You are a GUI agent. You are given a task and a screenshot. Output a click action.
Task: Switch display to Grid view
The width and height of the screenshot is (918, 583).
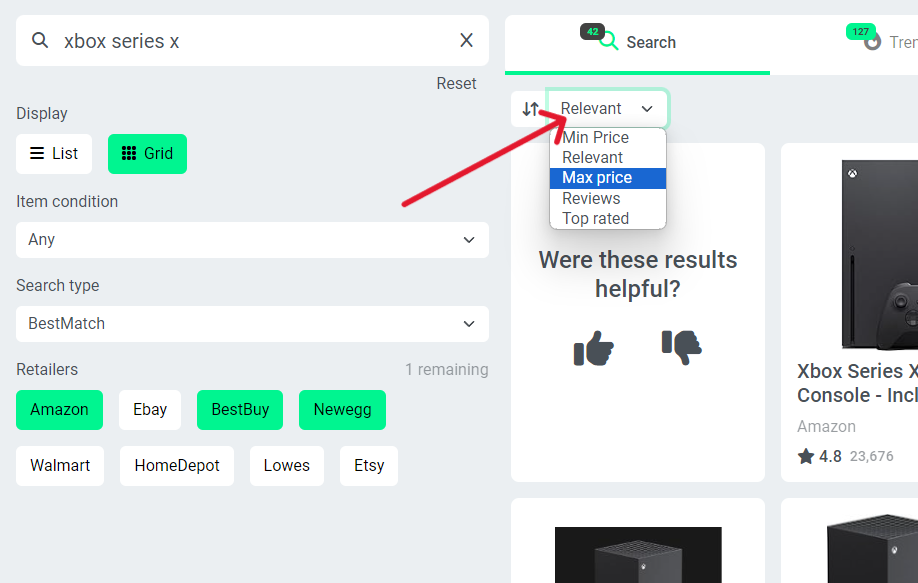(x=148, y=154)
